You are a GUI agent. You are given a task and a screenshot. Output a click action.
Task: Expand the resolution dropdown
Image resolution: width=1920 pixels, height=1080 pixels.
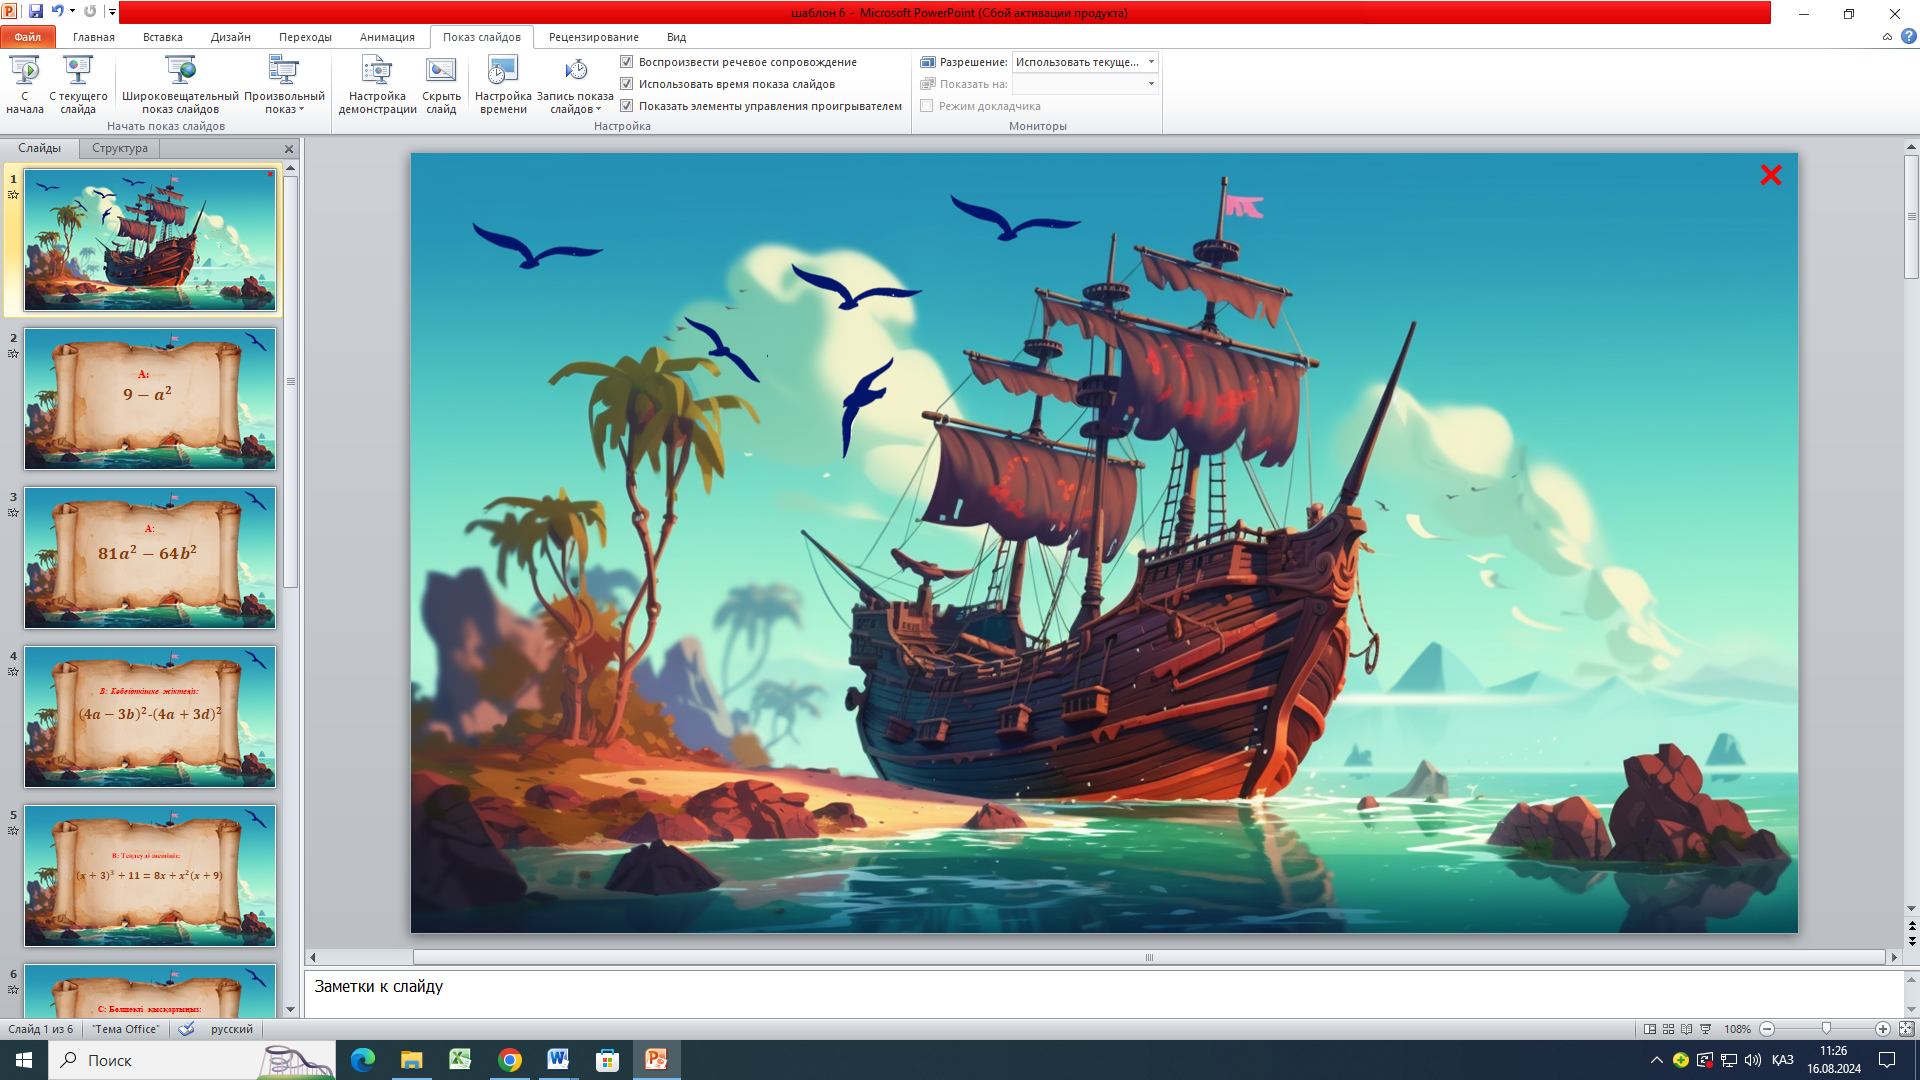(1151, 62)
